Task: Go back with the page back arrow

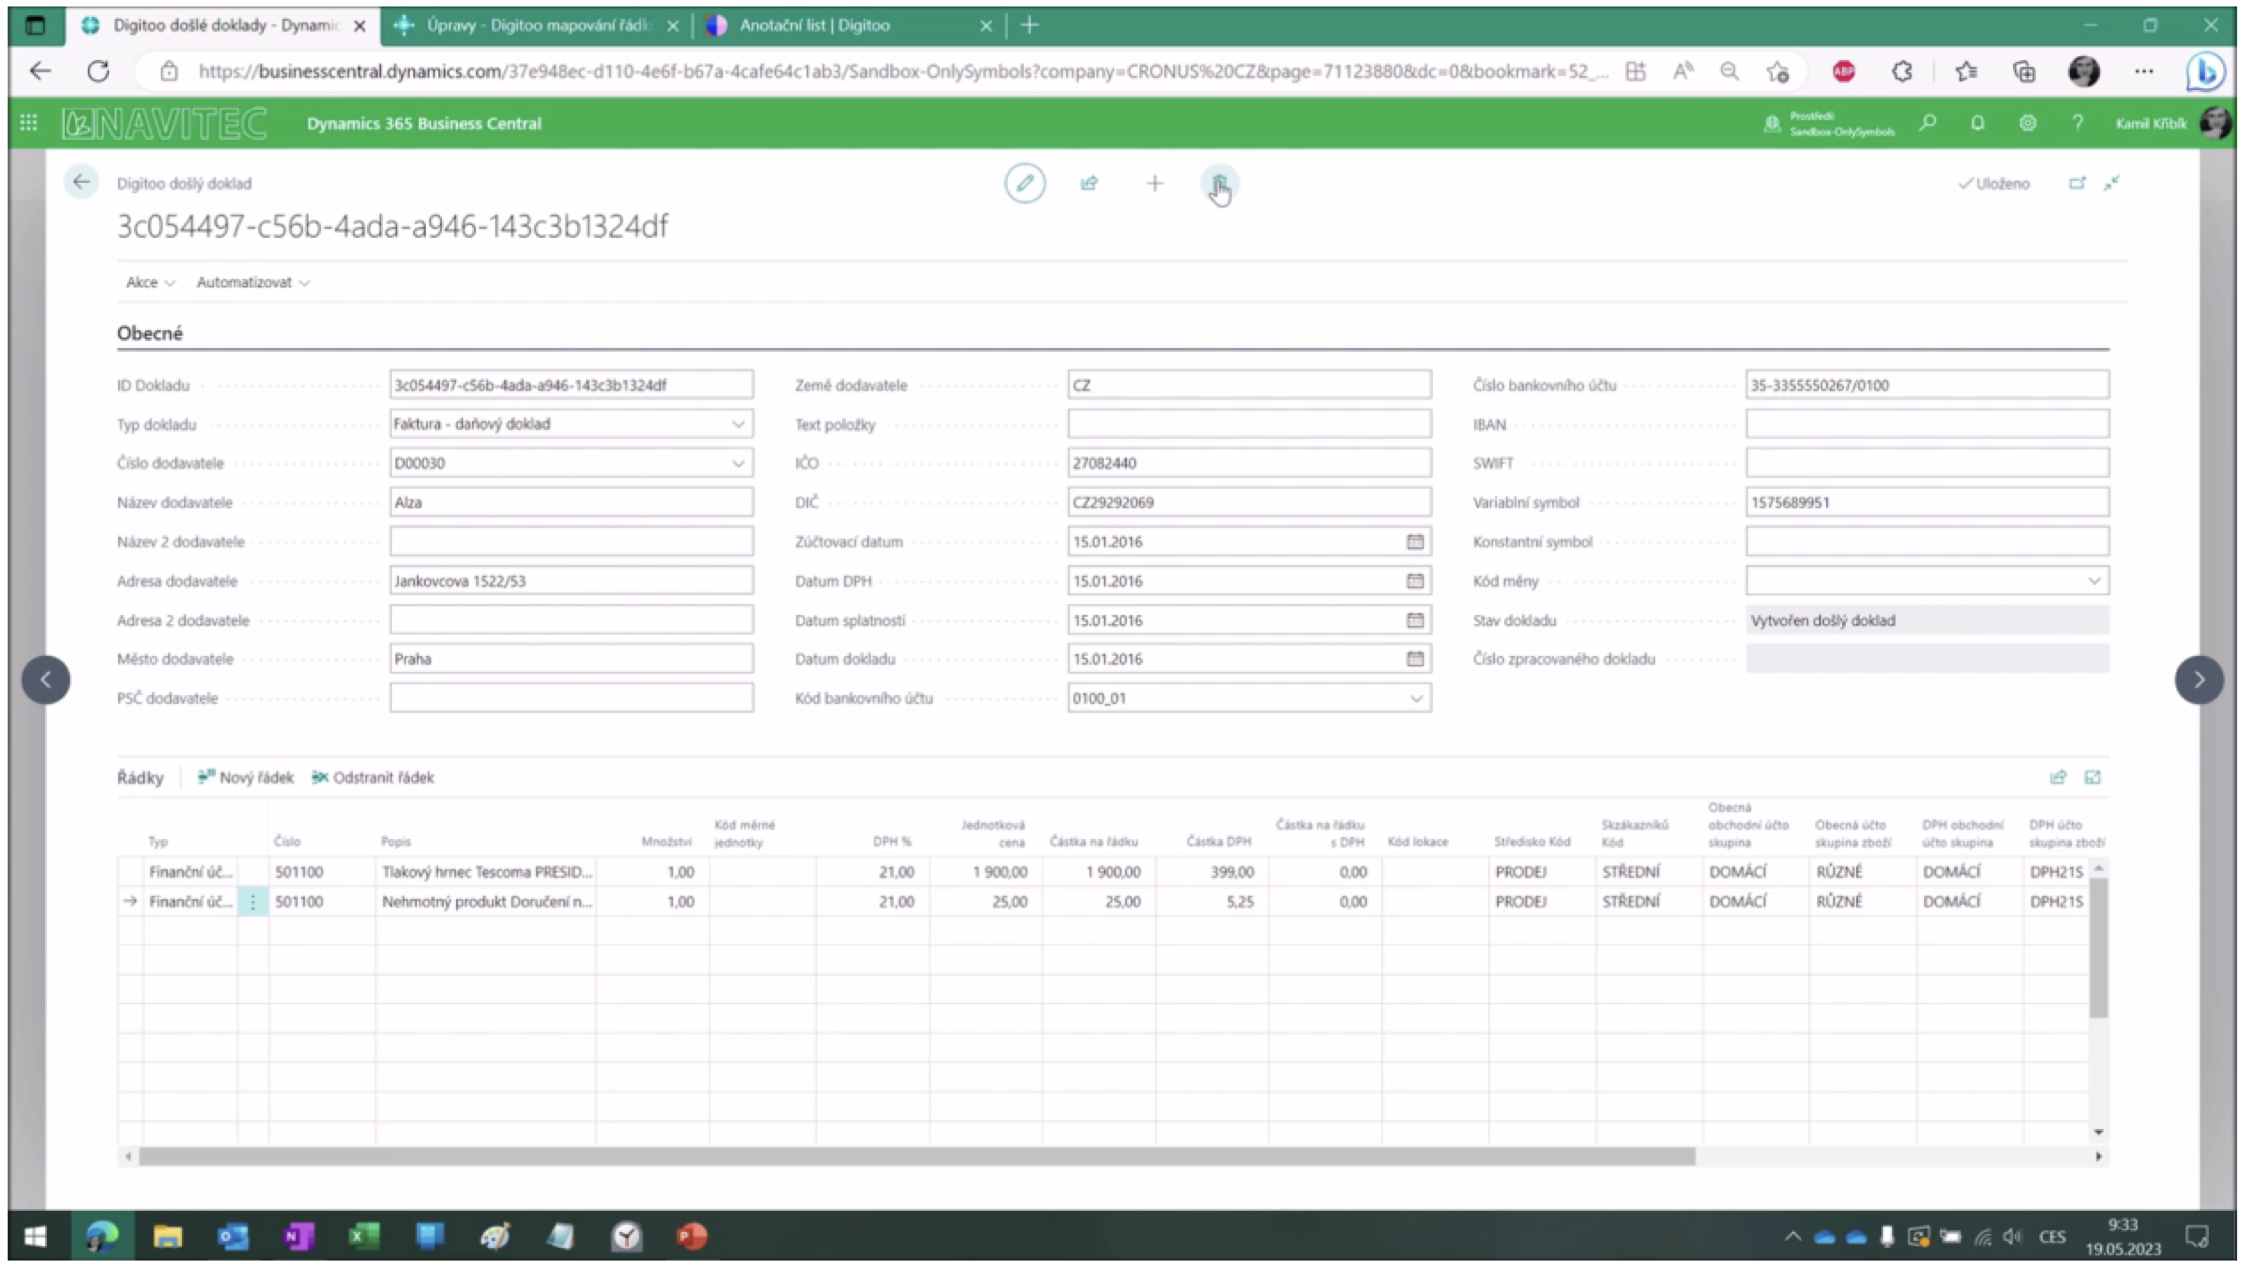Action: click(x=81, y=182)
